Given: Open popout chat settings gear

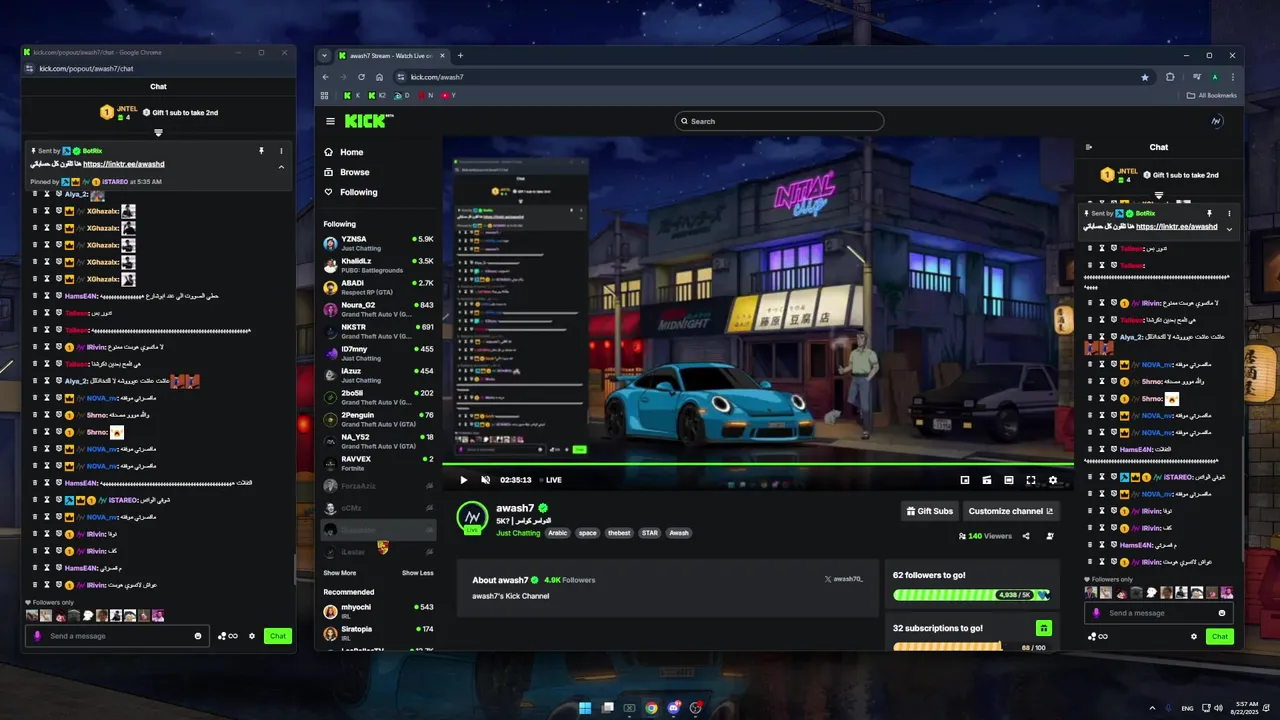Looking at the screenshot, I should coord(252,636).
